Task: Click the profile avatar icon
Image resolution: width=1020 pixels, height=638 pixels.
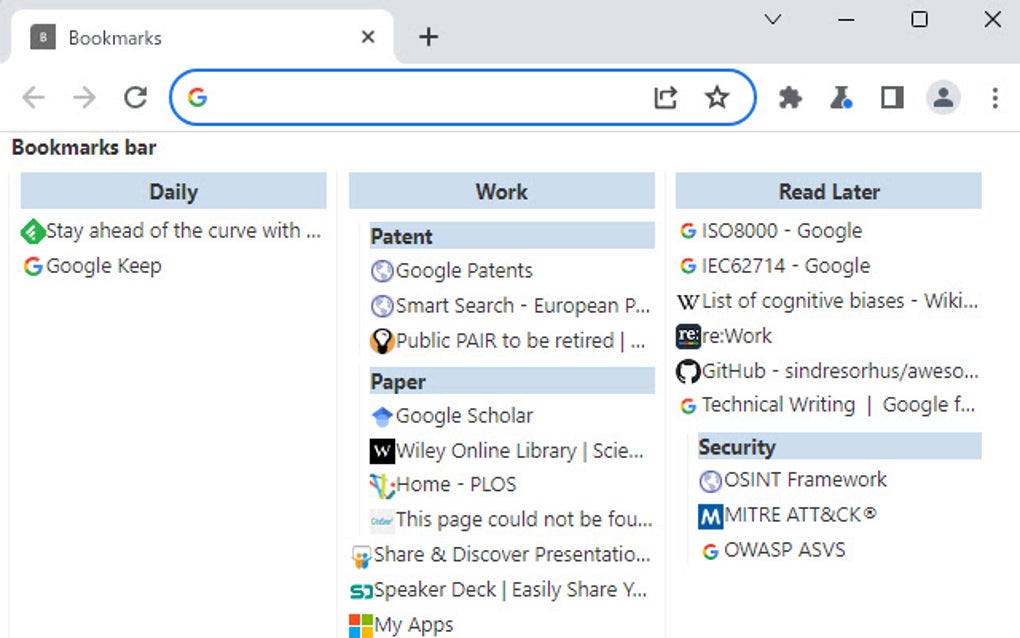Action: (942, 97)
